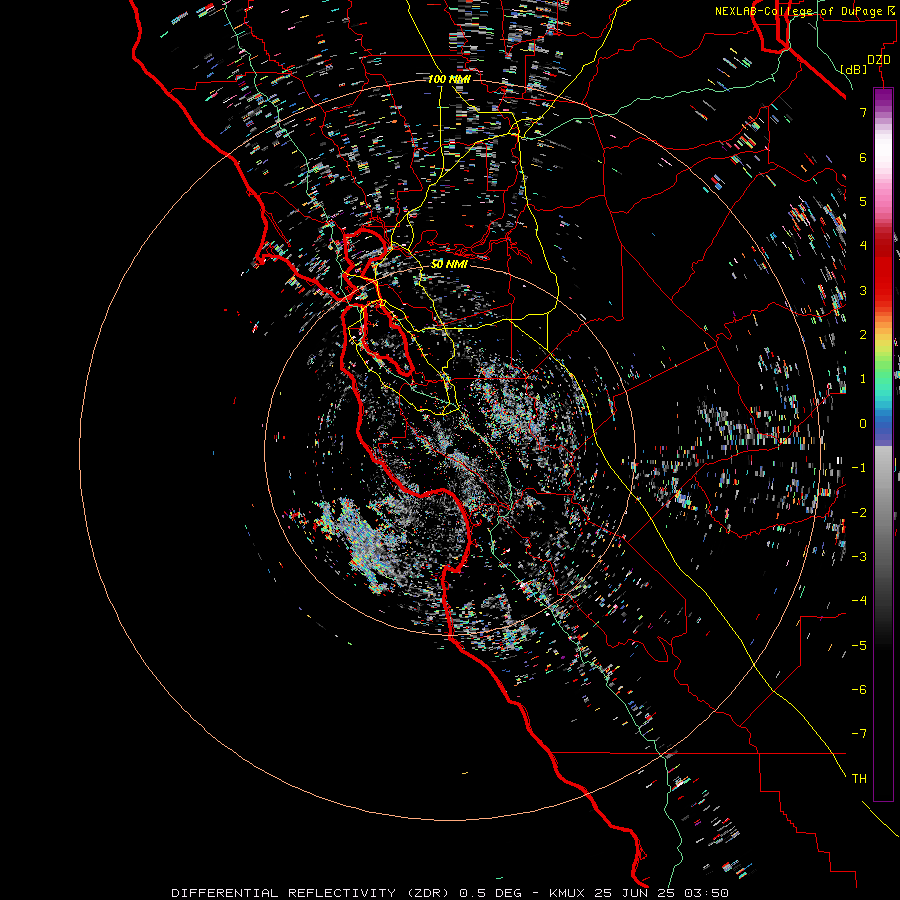Click the 50 NMI range ring label
This screenshot has height=900, width=900.
449,264
